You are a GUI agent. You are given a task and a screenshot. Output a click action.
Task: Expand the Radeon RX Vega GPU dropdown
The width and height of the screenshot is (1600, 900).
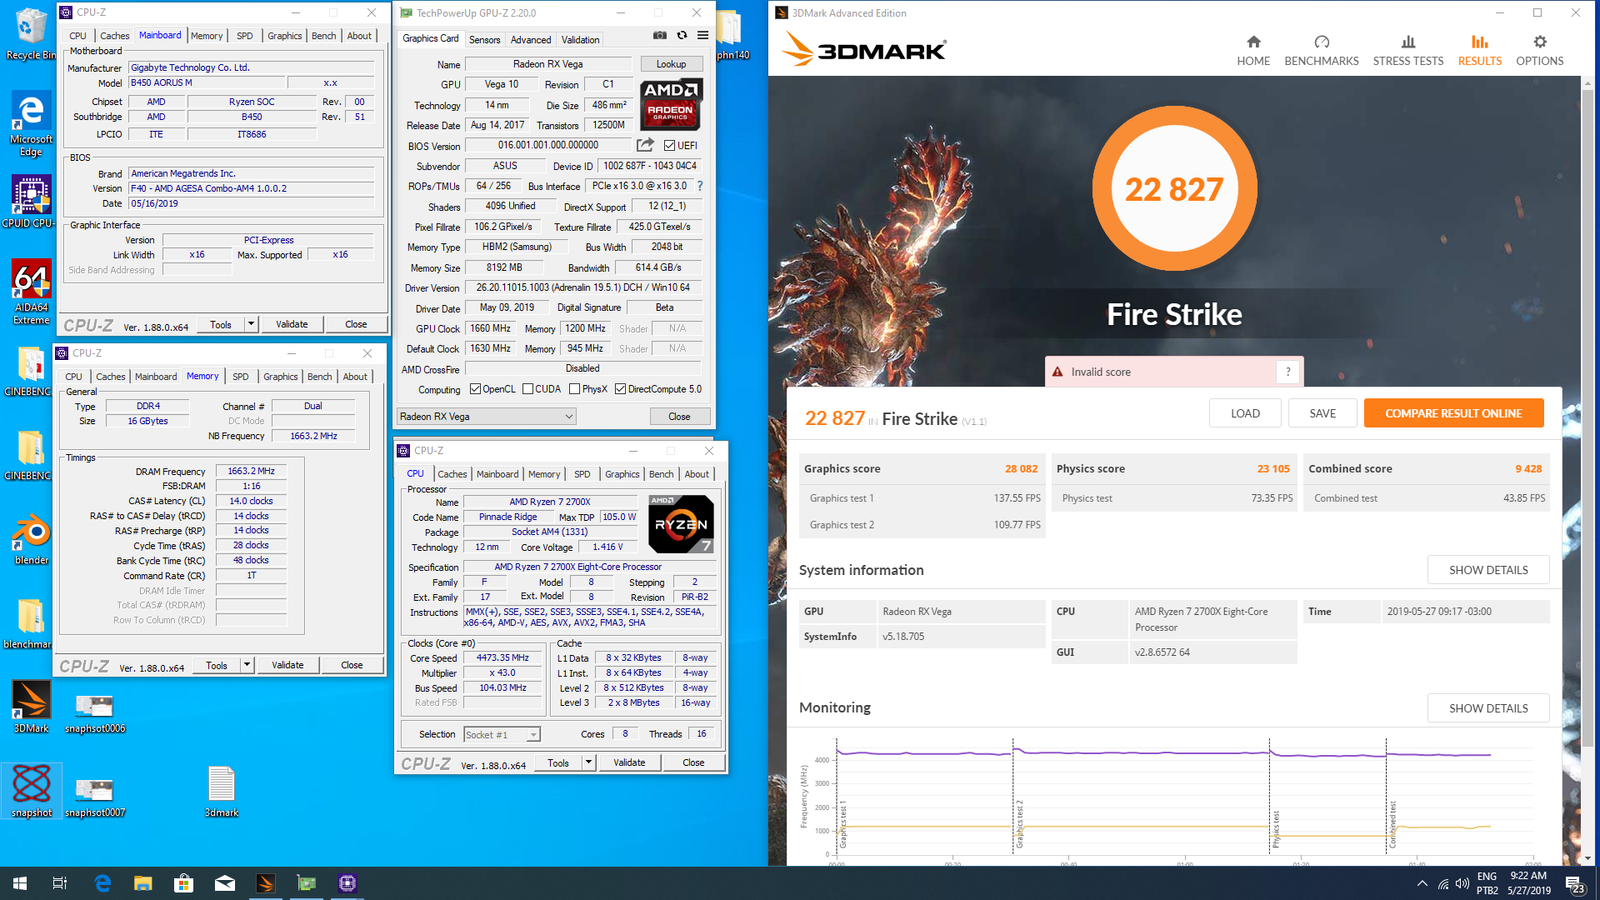[x=568, y=417]
